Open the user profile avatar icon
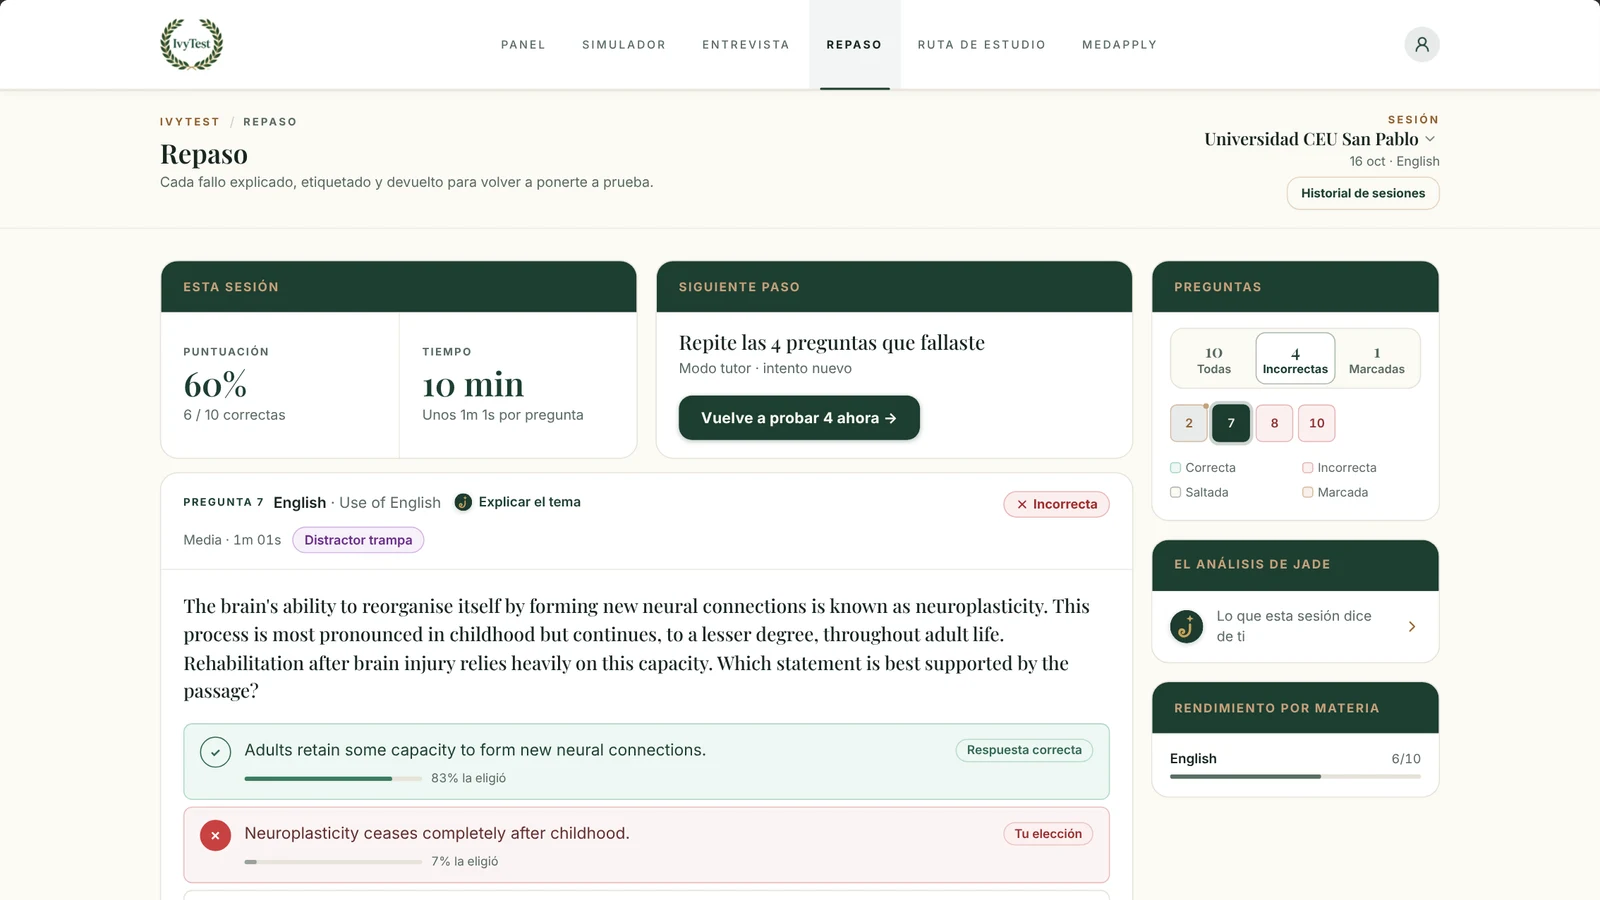The height and width of the screenshot is (900, 1600). (x=1421, y=44)
